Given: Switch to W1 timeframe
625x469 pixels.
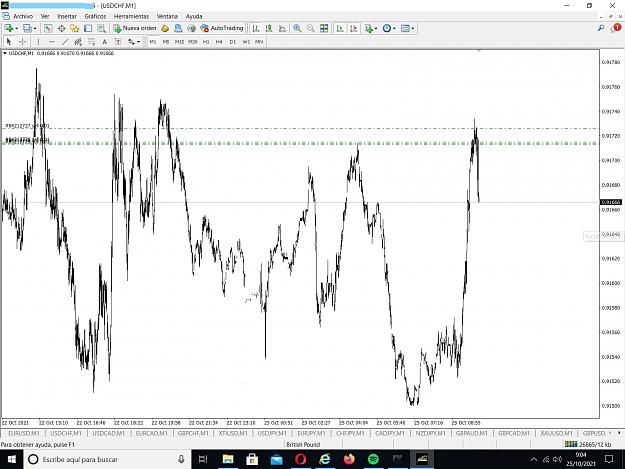Looking at the screenshot, I should point(246,41).
